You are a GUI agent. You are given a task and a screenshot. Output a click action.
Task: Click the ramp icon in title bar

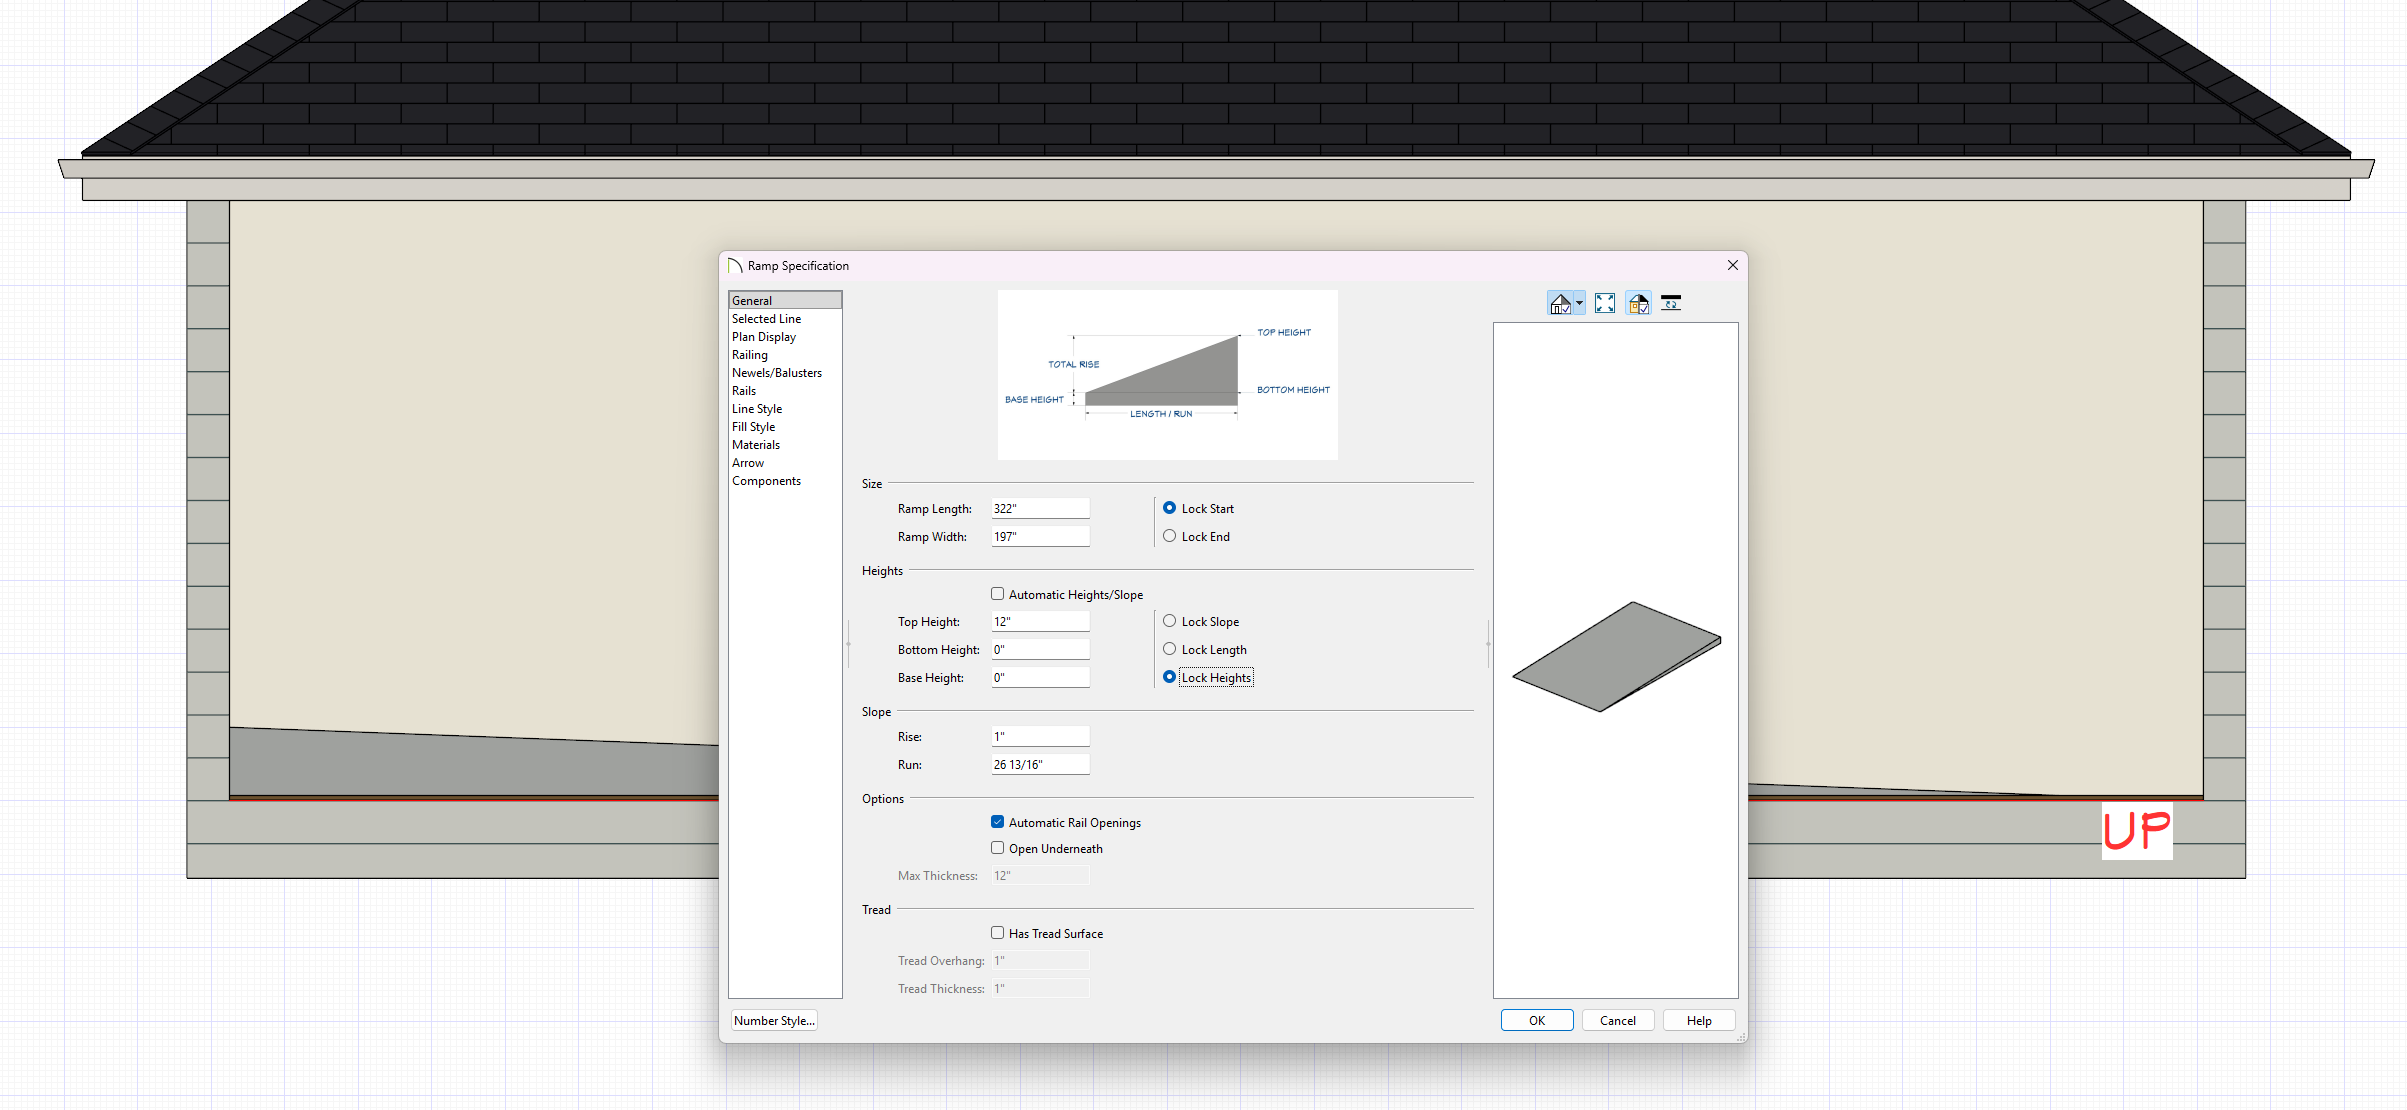735,266
